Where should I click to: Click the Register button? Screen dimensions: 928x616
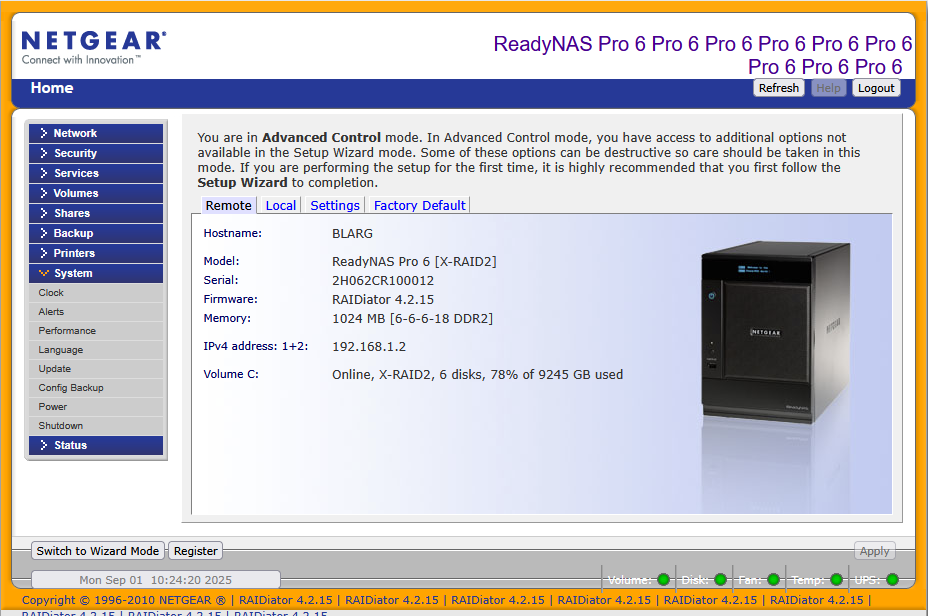(195, 551)
